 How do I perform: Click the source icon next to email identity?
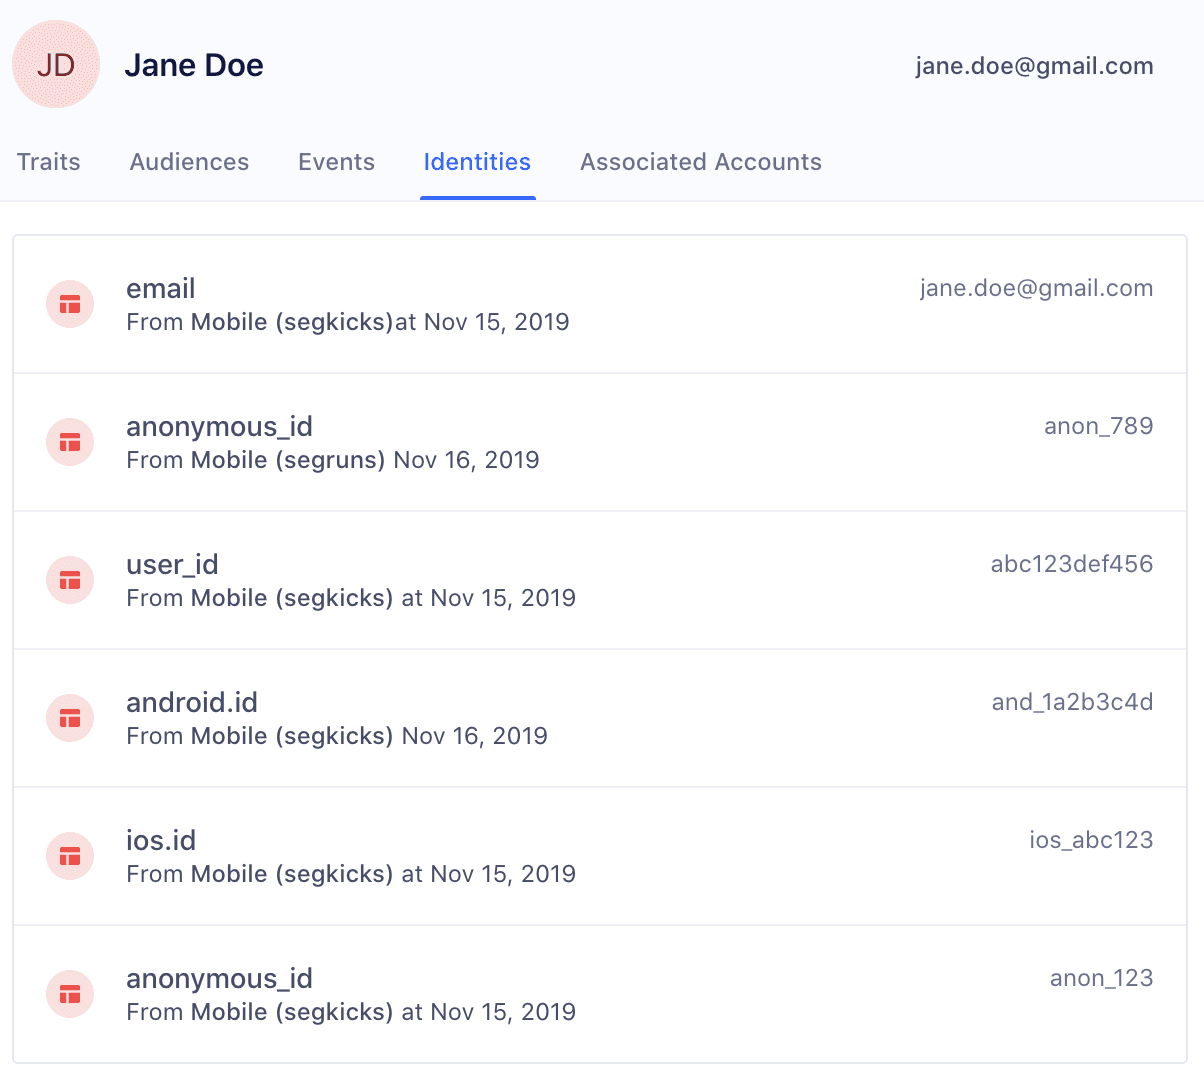[x=69, y=303]
